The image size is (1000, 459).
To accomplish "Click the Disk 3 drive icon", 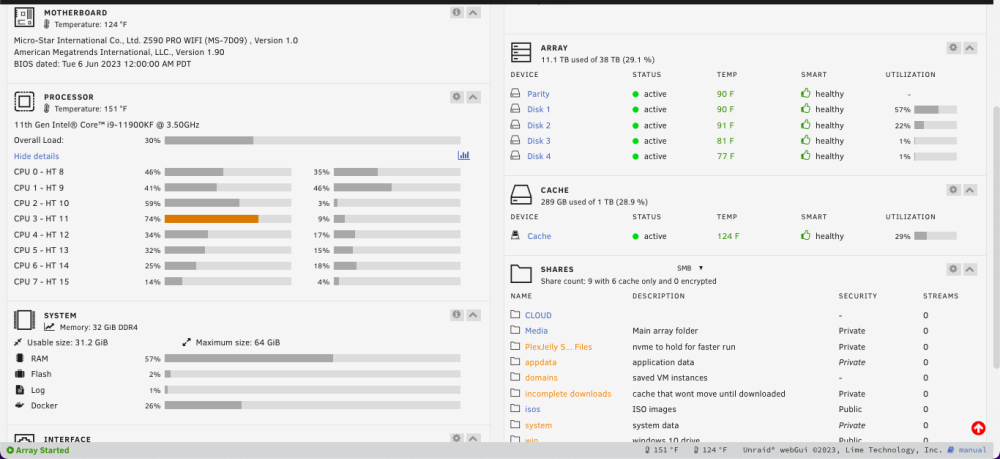I will (515, 140).
